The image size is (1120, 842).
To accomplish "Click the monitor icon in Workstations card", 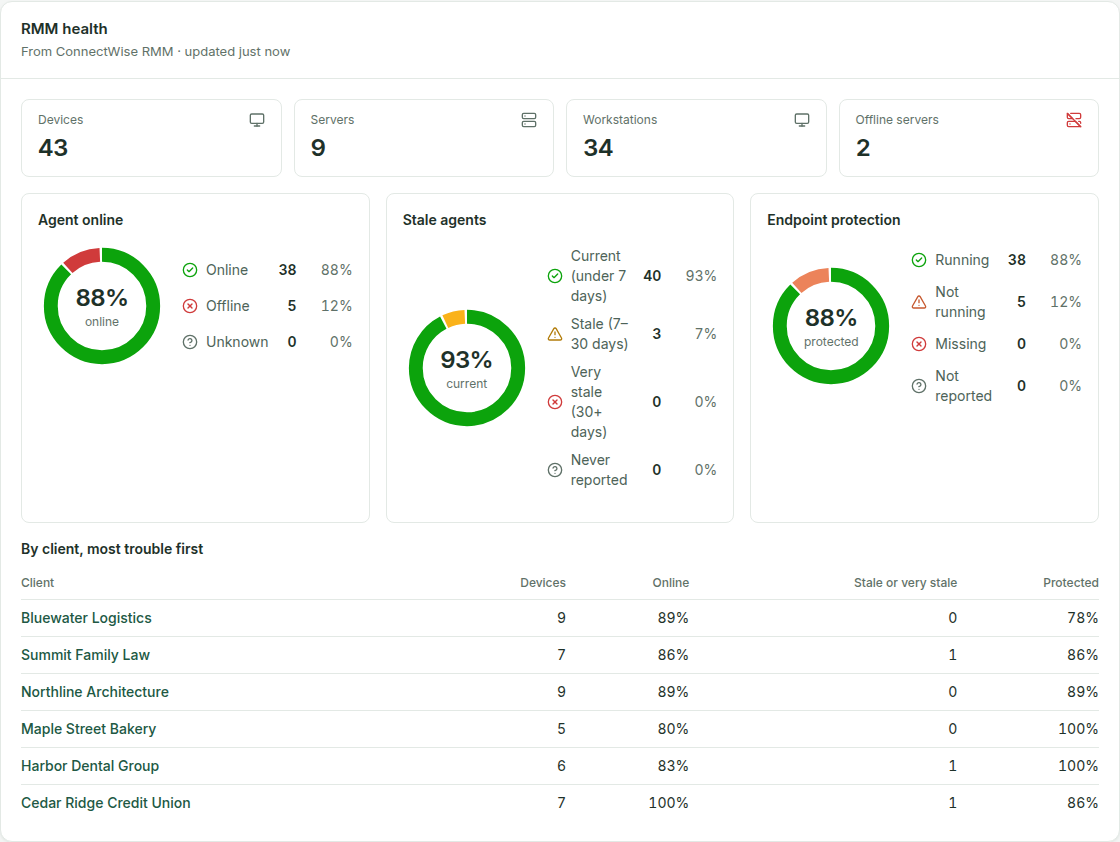I will (x=801, y=120).
